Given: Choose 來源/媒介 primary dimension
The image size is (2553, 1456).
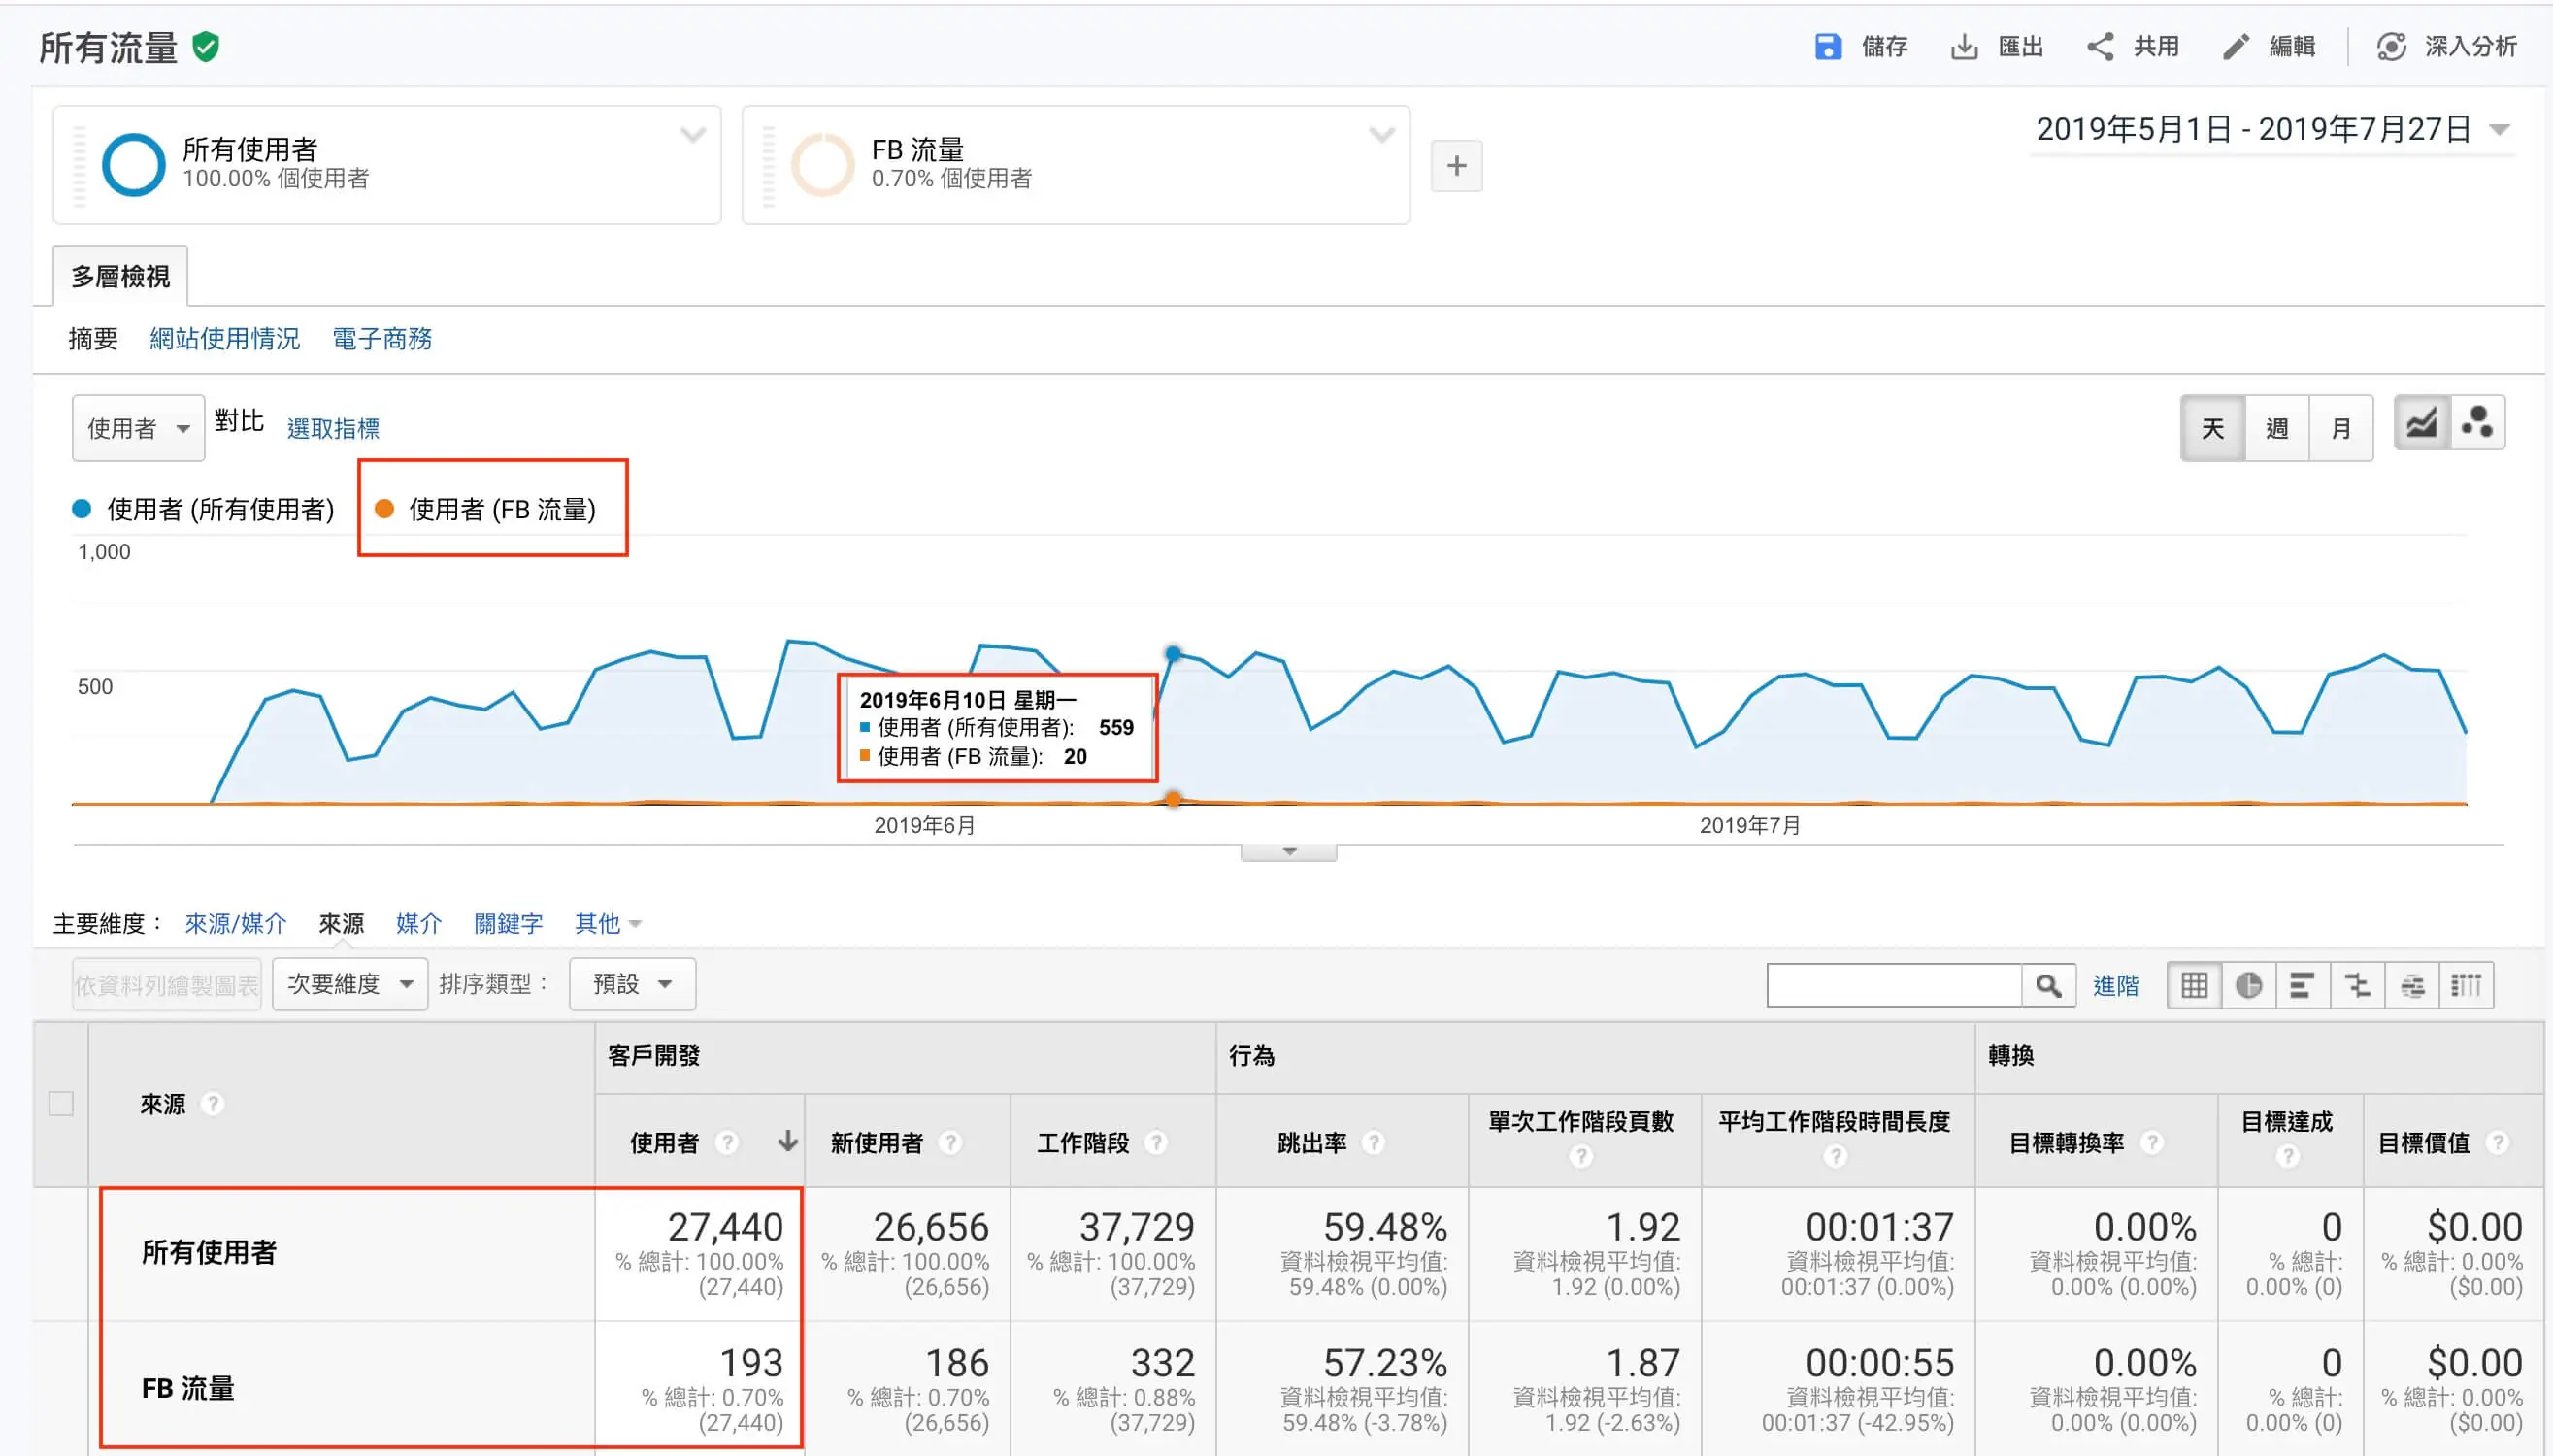Looking at the screenshot, I should pyautogui.click(x=235, y=923).
